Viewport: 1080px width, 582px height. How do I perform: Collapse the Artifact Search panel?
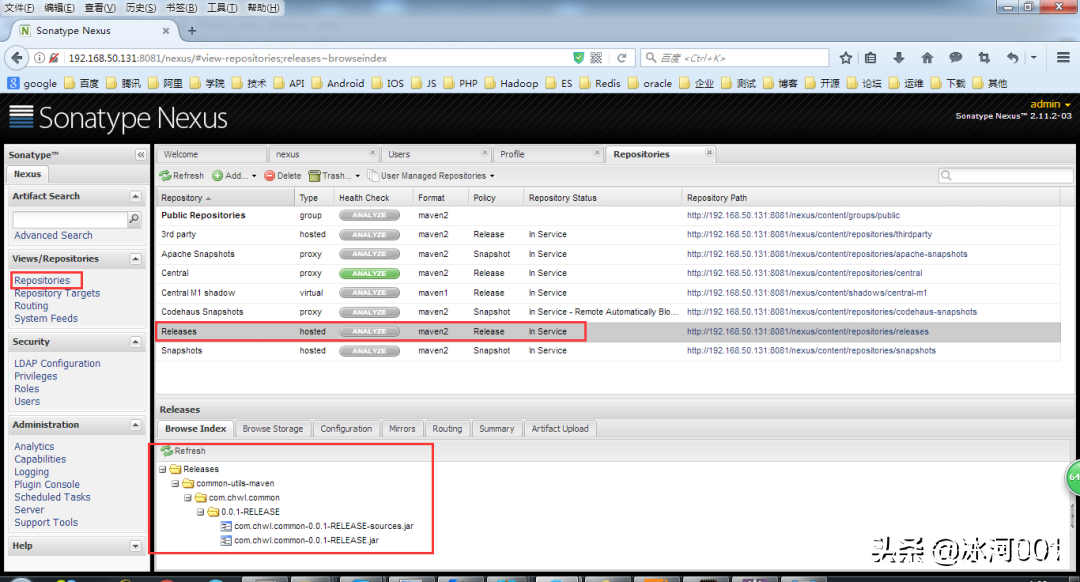pyautogui.click(x=136, y=196)
